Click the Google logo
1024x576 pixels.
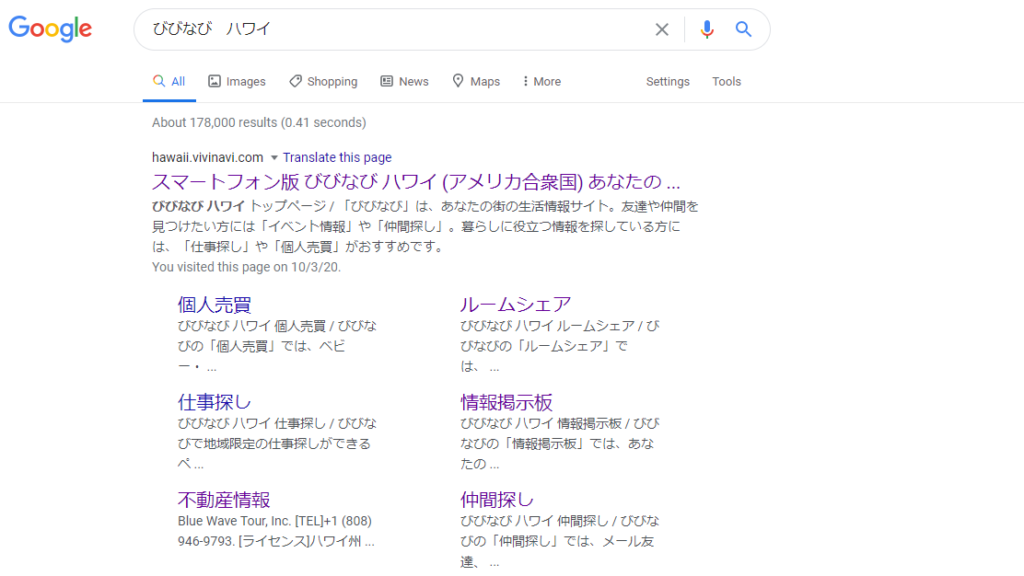(x=50, y=29)
